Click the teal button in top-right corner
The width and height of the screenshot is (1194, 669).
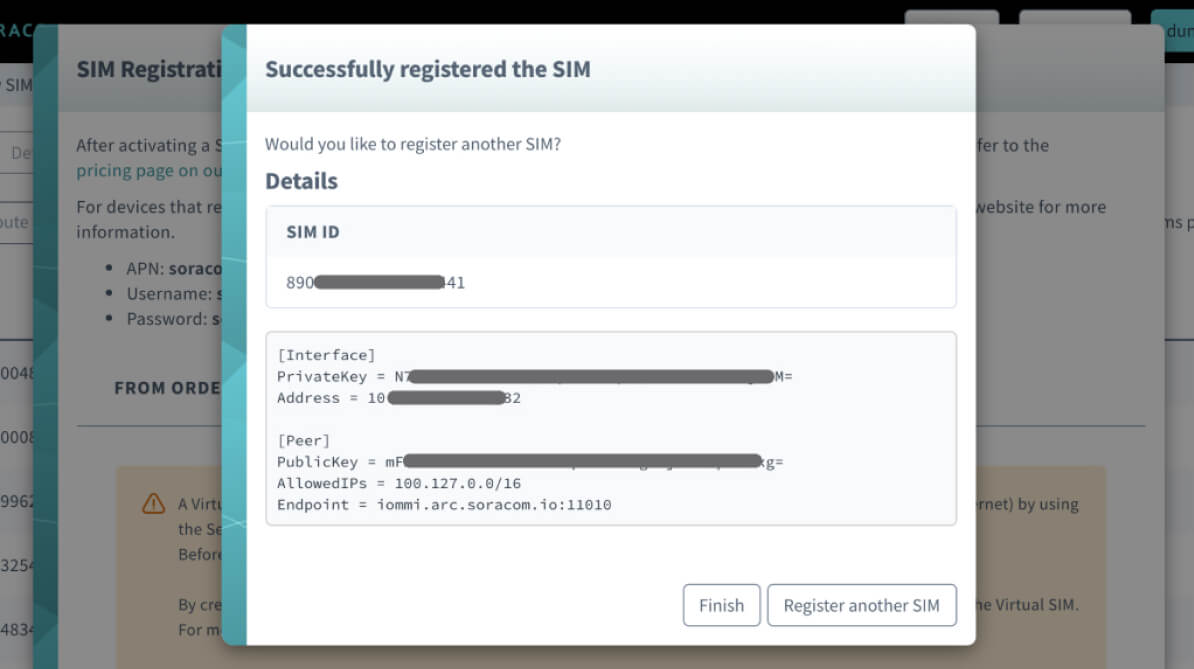click(x=1172, y=31)
